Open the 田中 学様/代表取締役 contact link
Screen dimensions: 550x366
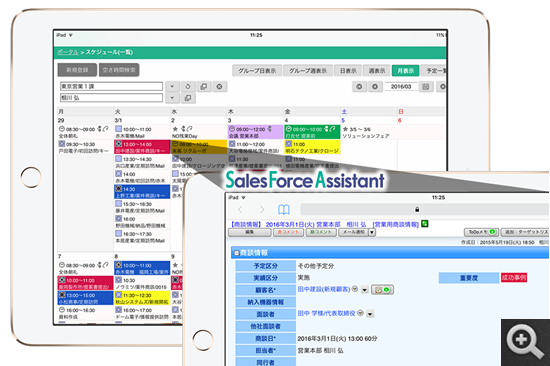(327, 313)
